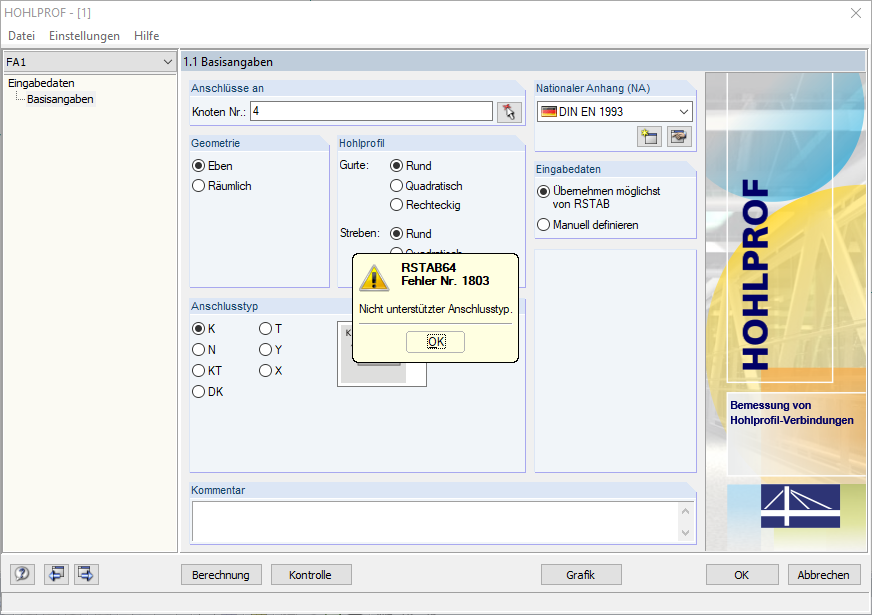The height and width of the screenshot is (615, 872).
Task: Choose Quadratisch for Gurte
Action: [427, 186]
